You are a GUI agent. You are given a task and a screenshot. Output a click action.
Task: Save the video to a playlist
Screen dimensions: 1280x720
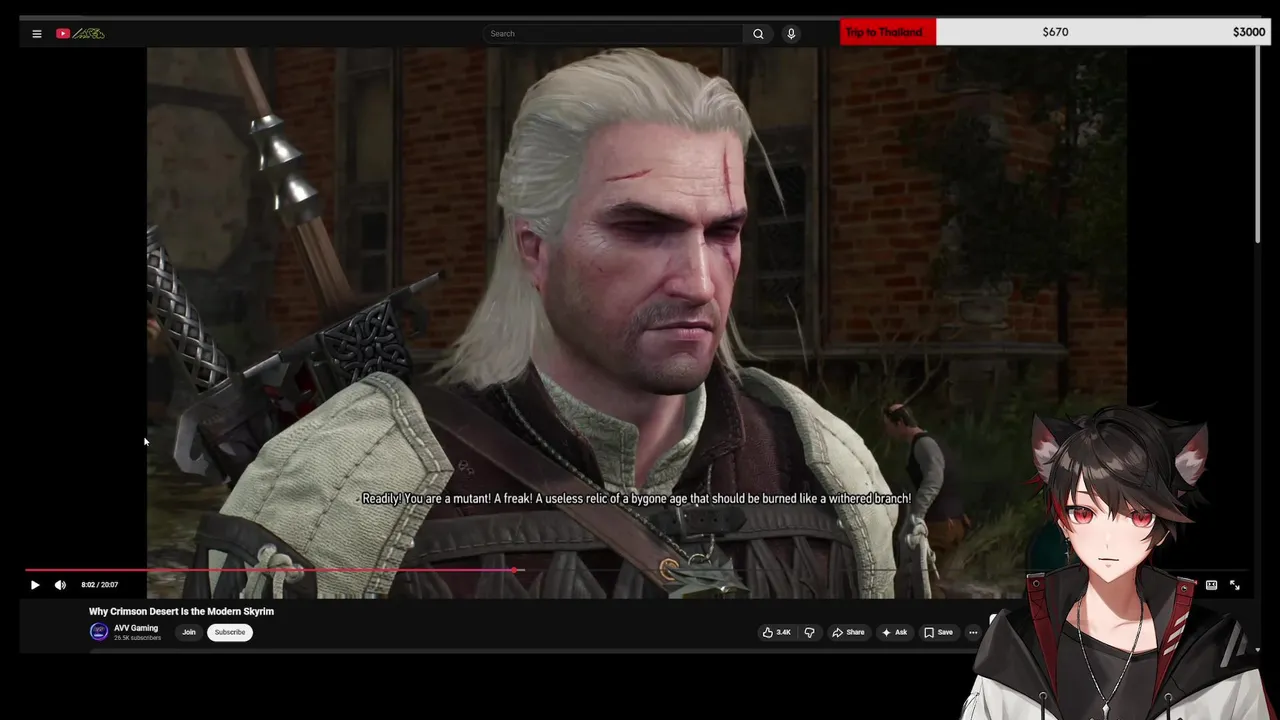click(938, 632)
